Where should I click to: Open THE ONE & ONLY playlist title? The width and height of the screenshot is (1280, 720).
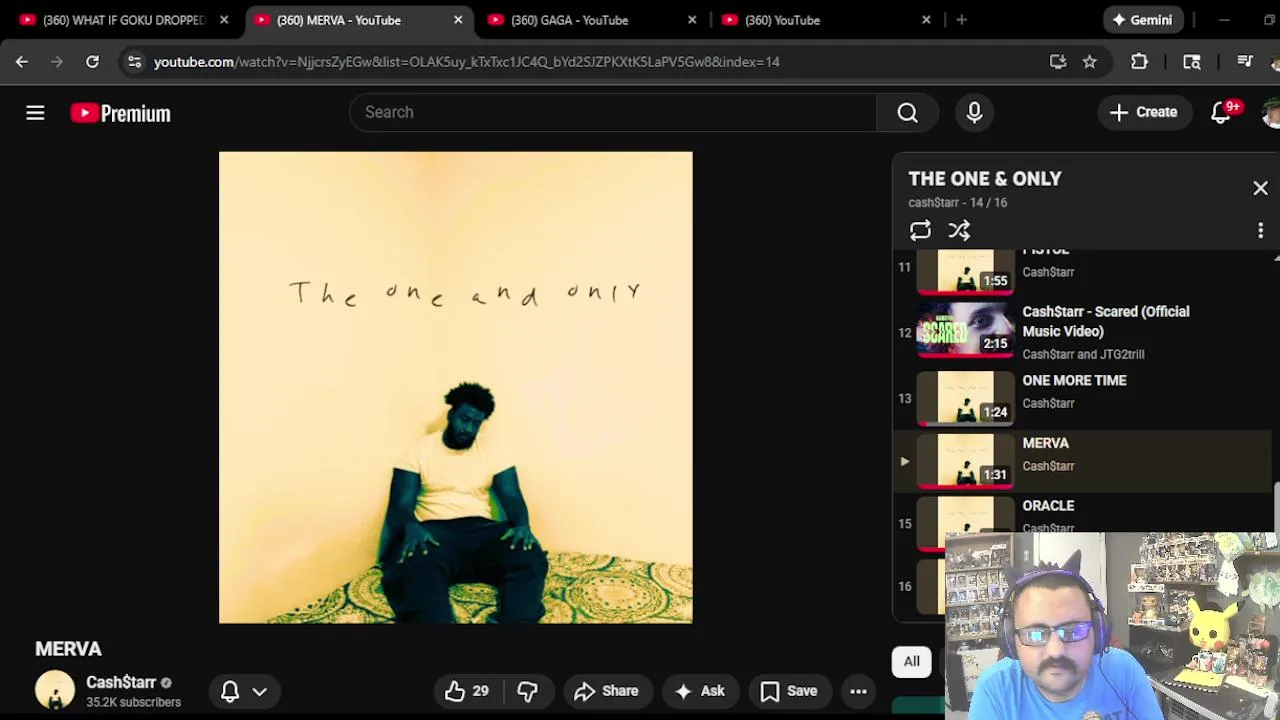[x=985, y=179]
